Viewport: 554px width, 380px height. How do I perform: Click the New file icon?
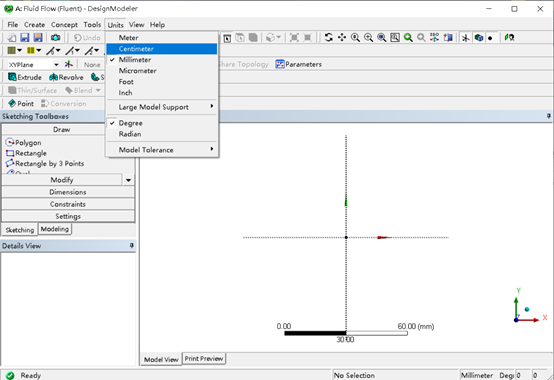[12, 37]
